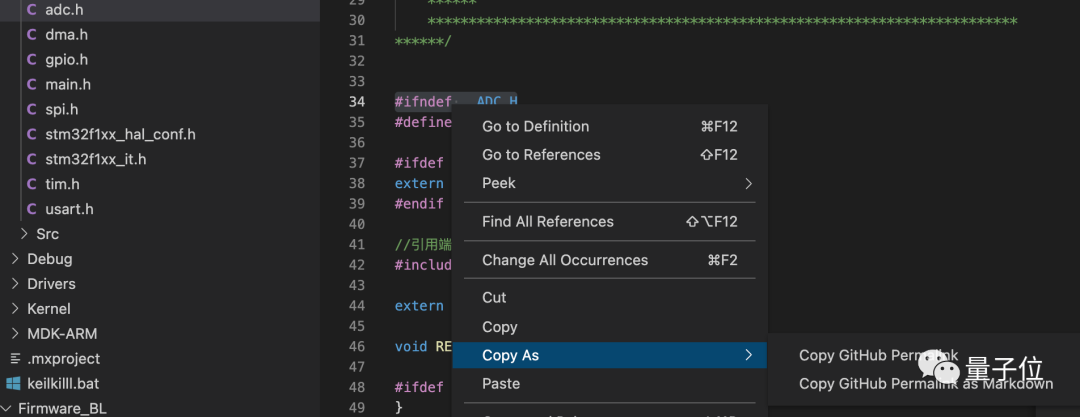The width and height of the screenshot is (1080, 417).
Task: Click the file icon beside .mxproject
Action: point(14,358)
